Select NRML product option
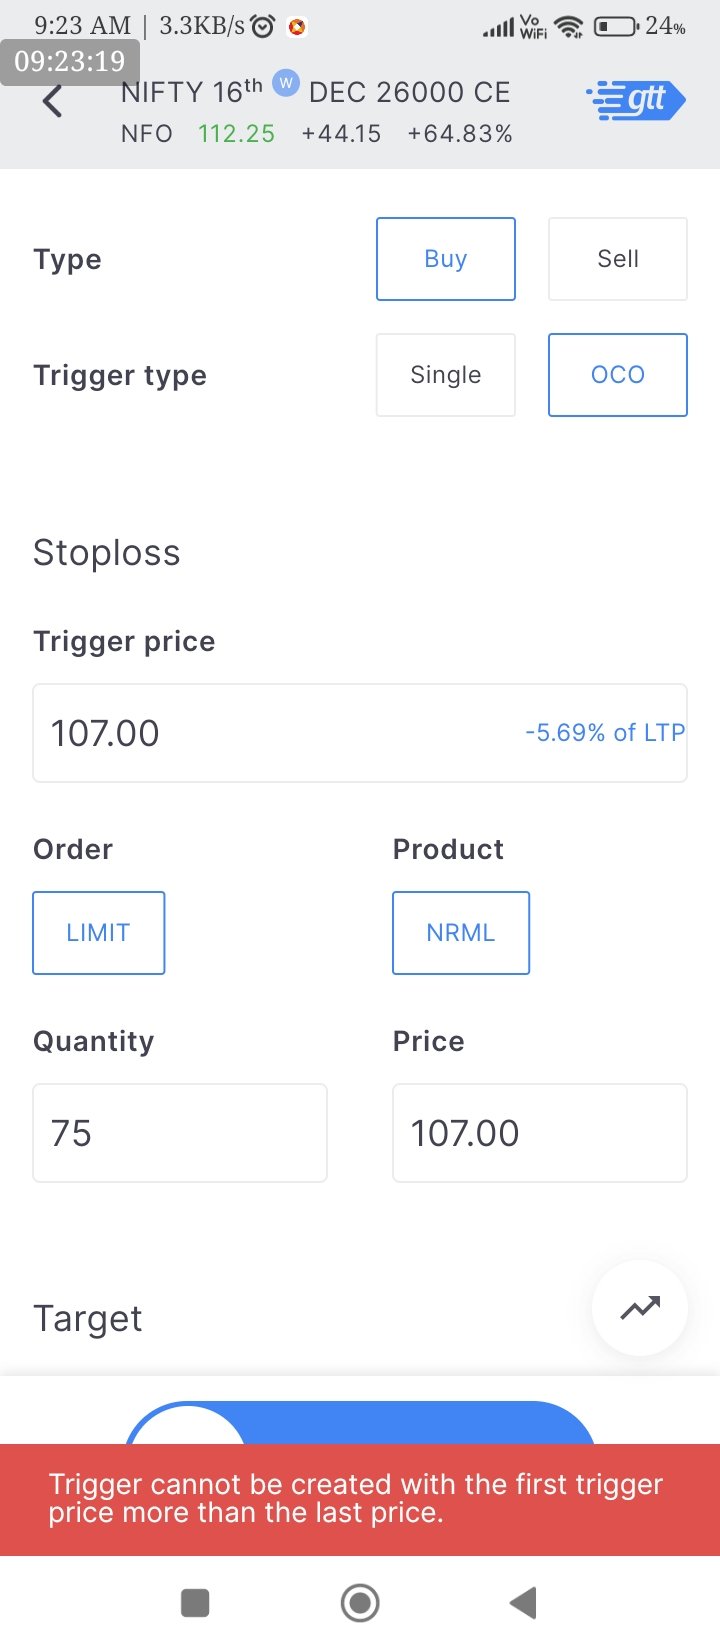This screenshot has height=1650, width=720. click(x=460, y=933)
